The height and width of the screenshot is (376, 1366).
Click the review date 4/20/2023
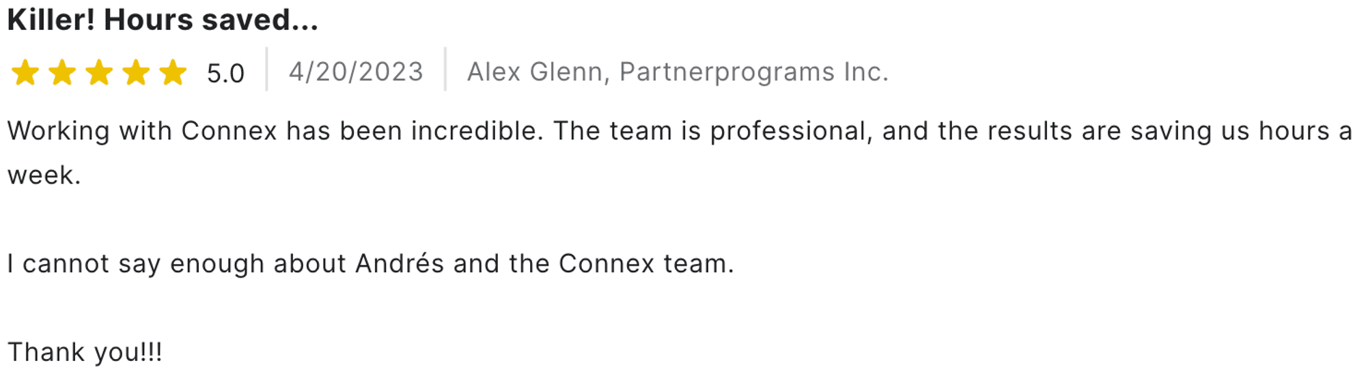tap(356, 73)
